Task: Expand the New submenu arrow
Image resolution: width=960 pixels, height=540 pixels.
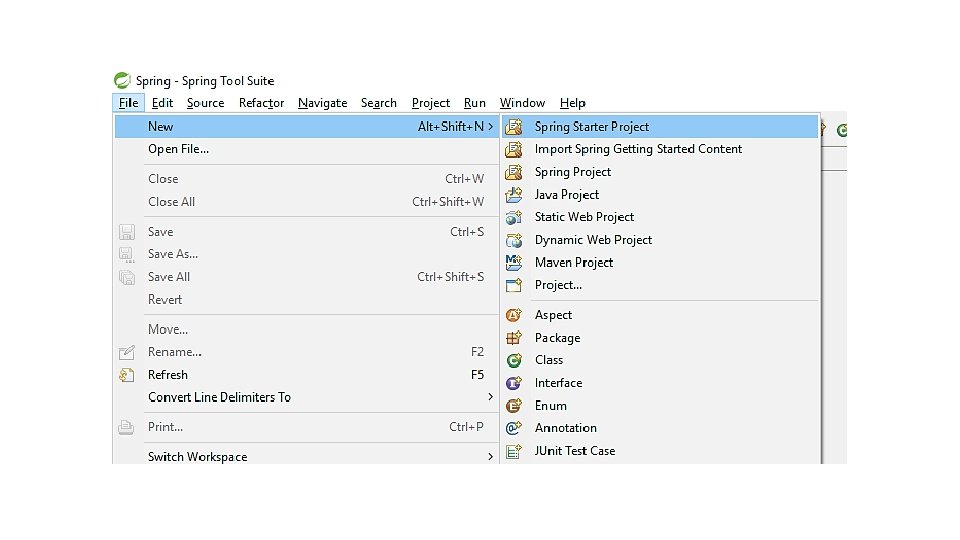Action: tap(490, 127)
